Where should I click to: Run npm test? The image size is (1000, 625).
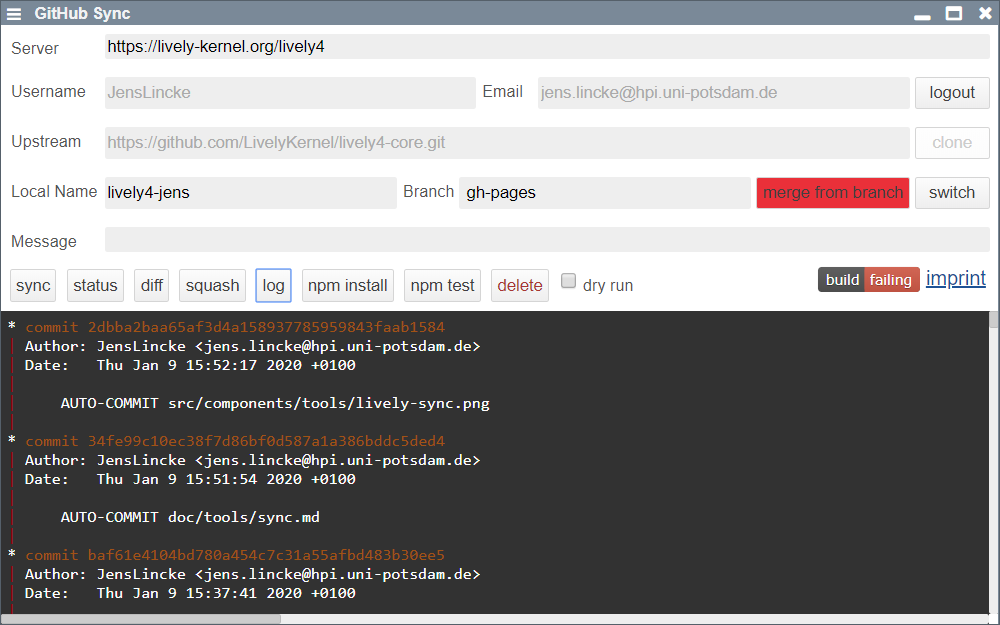tap(442, 285)
